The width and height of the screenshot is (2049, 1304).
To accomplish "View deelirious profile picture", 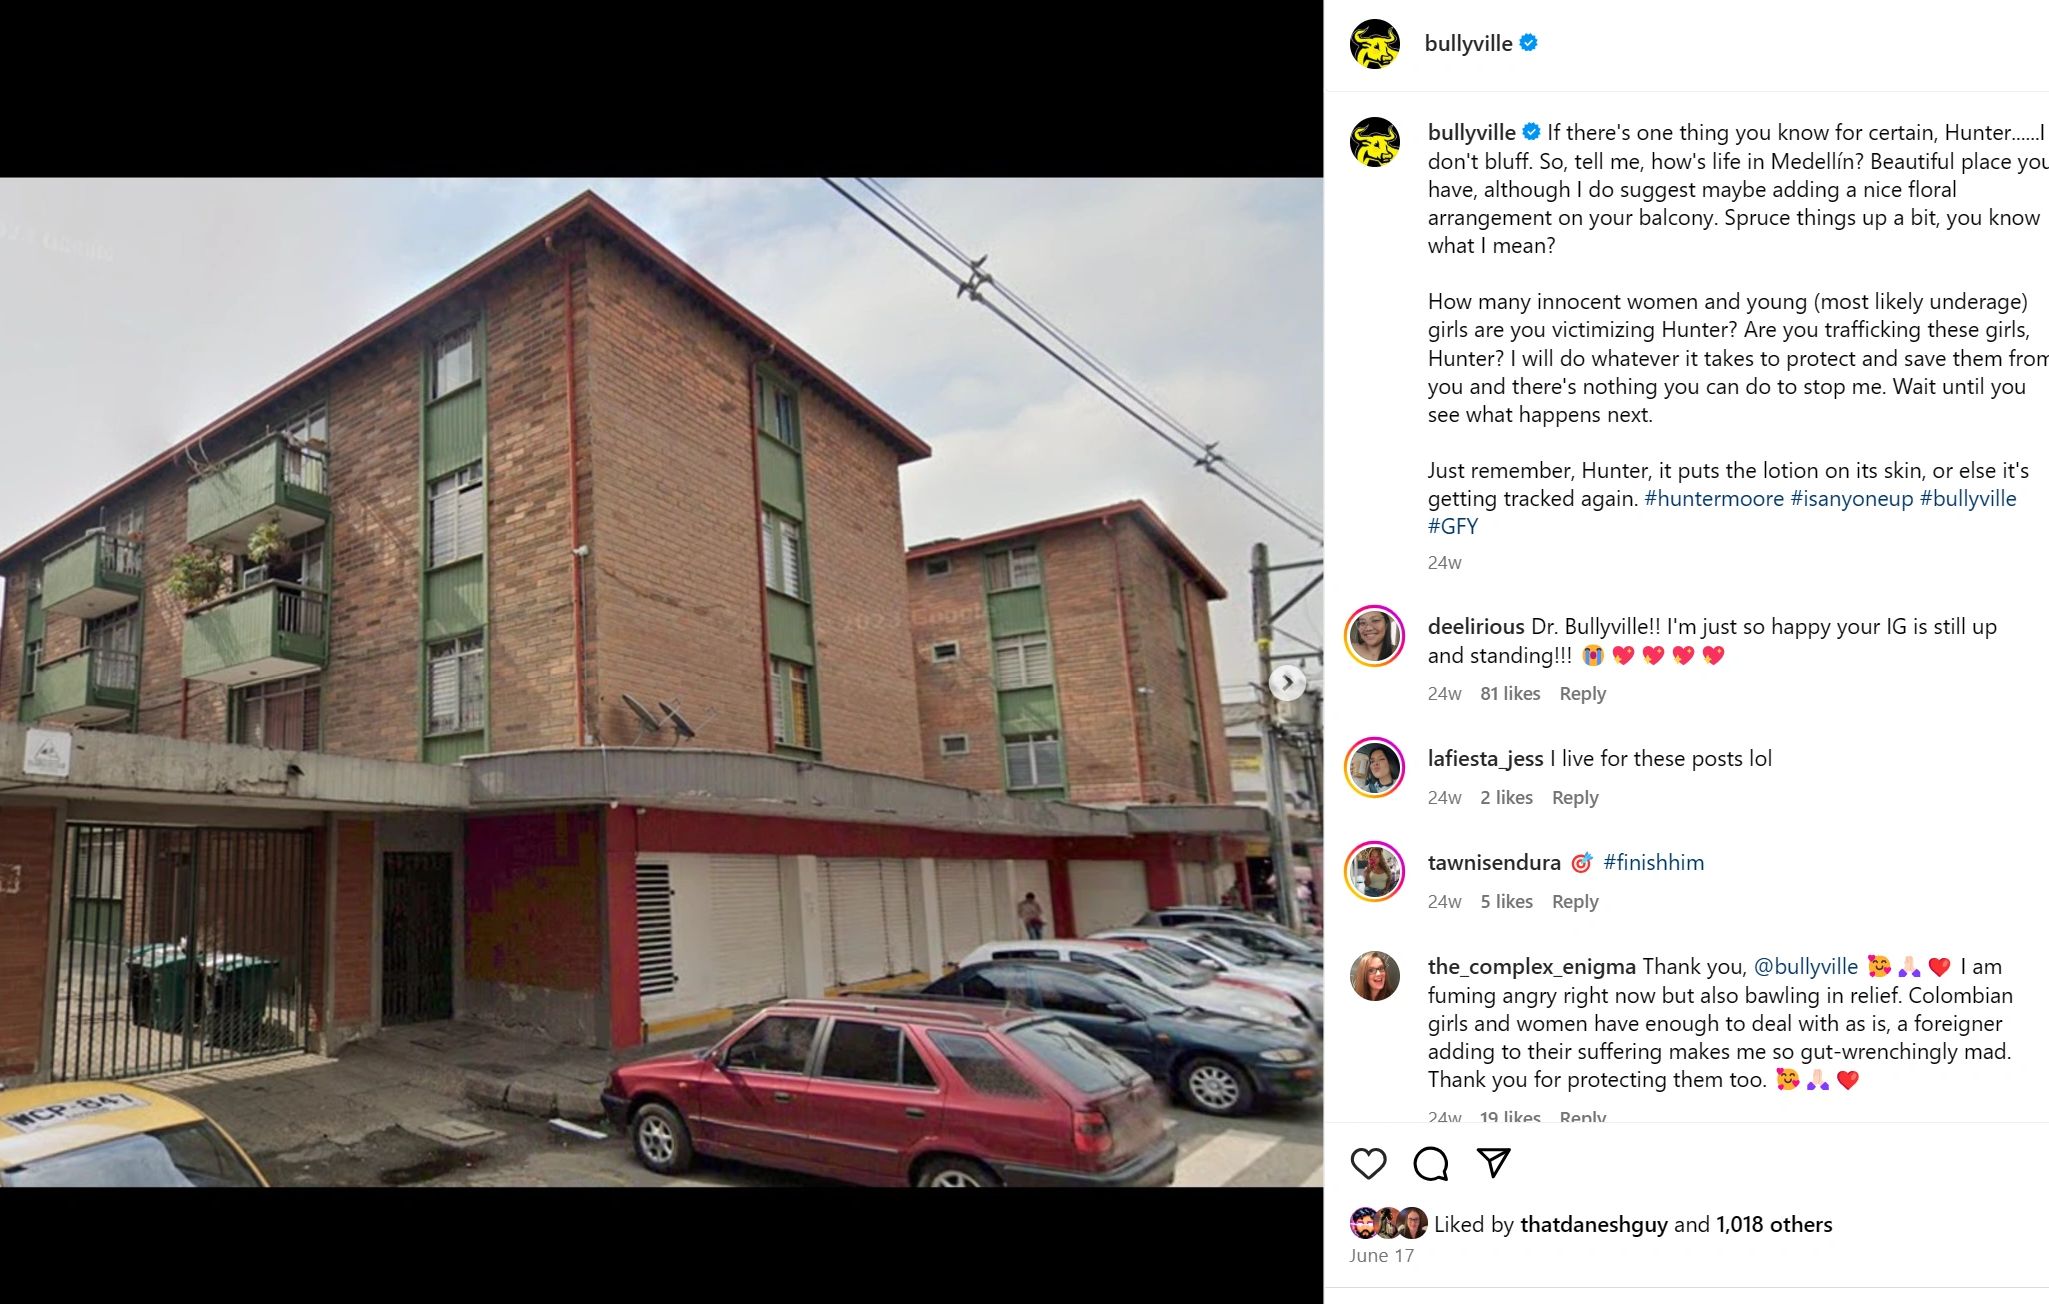I will (x=1375, y=636).
